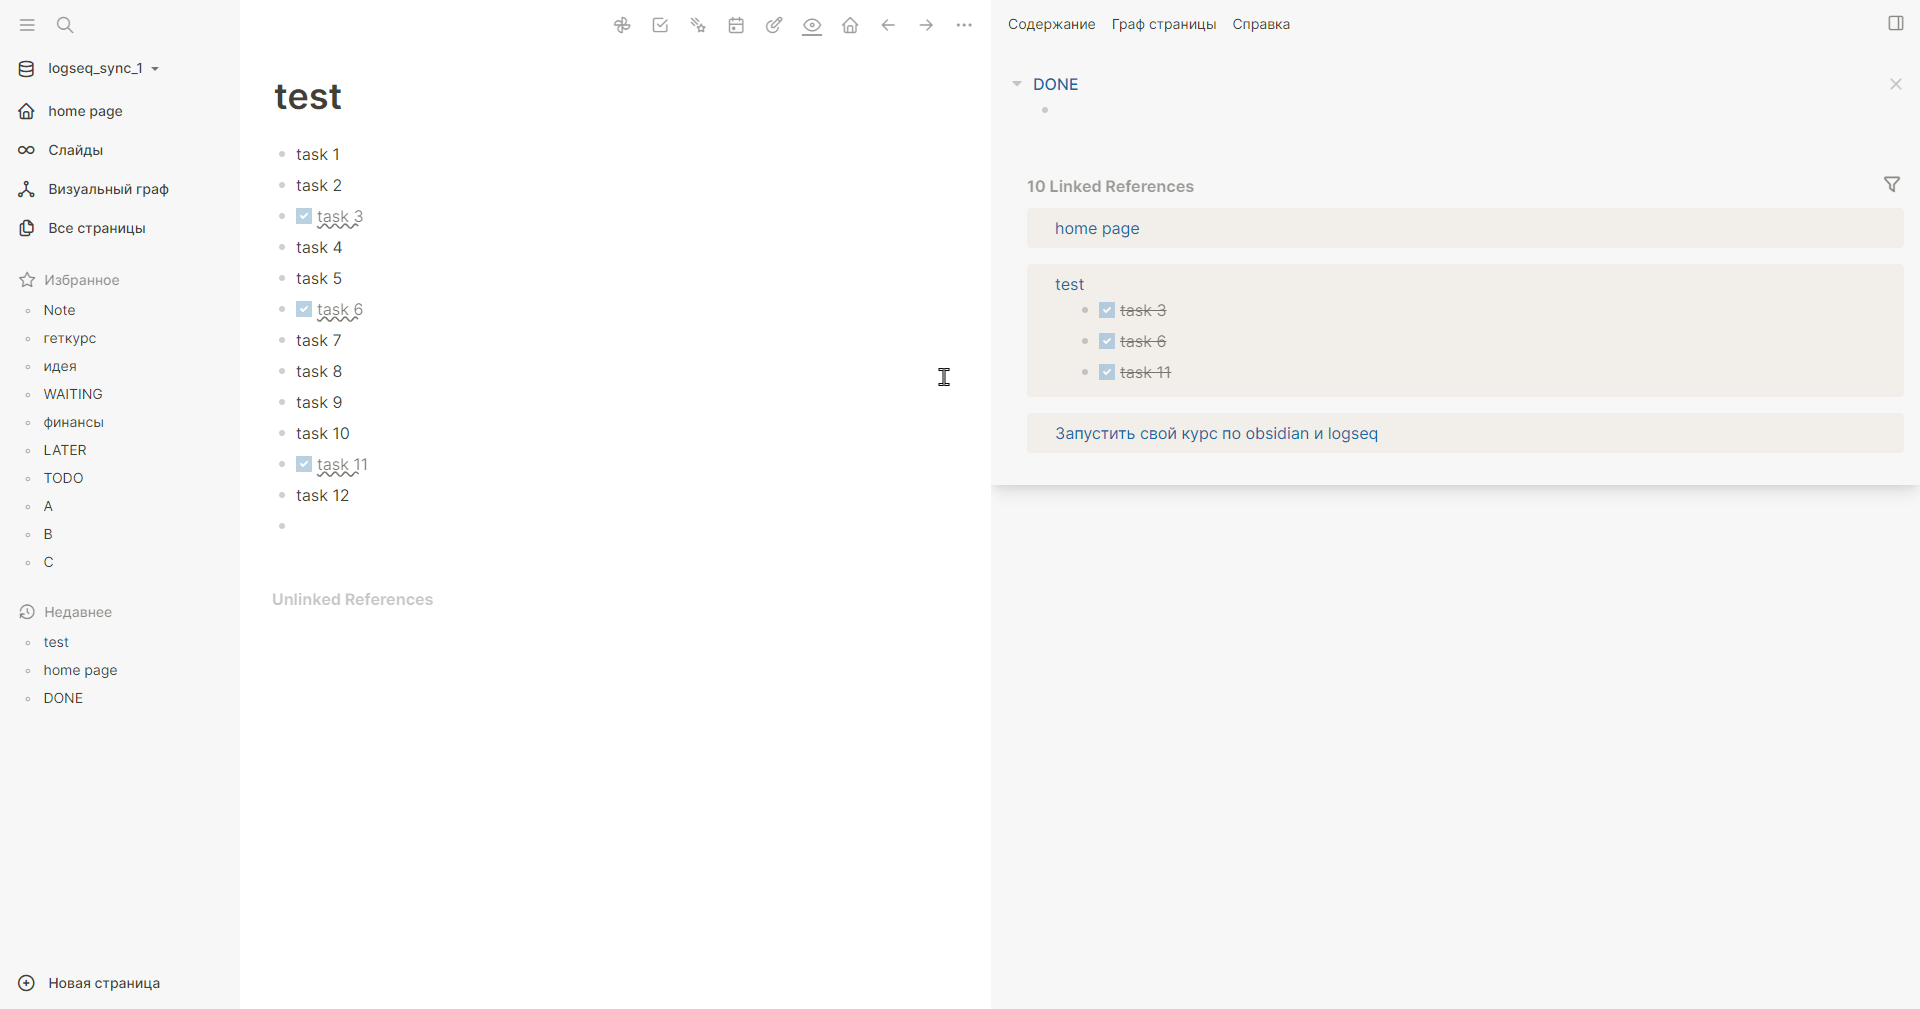The width and height of the screenshot is (1920, 1009).
Task: Collapse the DONE section in the sidebar
Action: pos(1017,84)
